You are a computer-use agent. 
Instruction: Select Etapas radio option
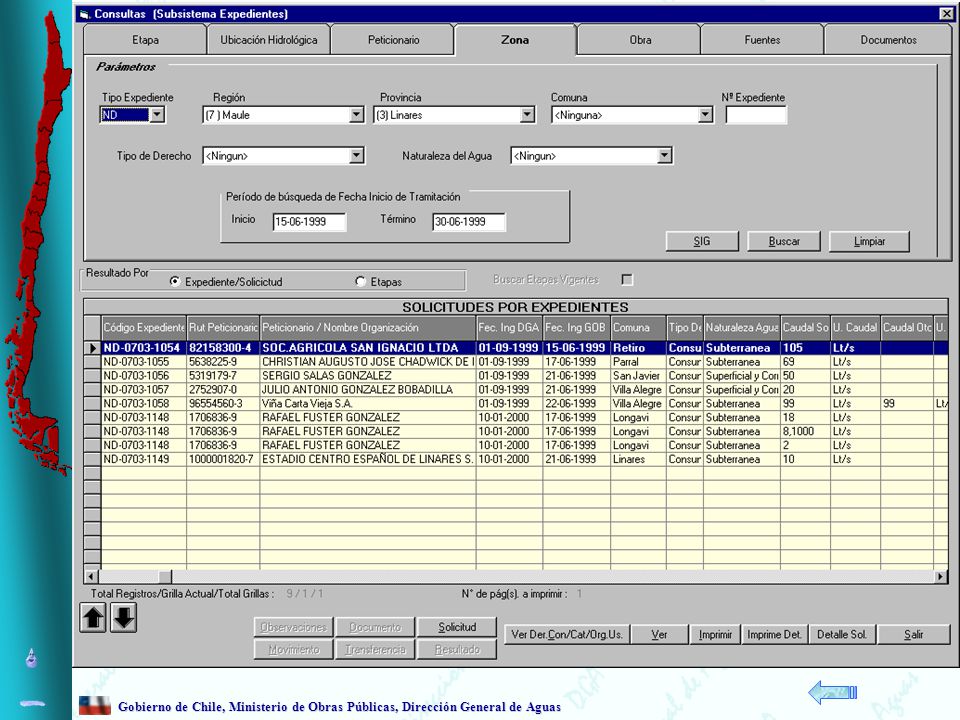(x=361, y=282)
